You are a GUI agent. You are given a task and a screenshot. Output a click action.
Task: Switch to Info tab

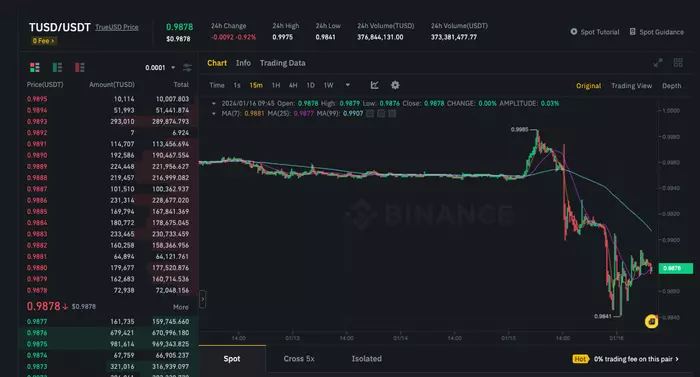[243, 63]
